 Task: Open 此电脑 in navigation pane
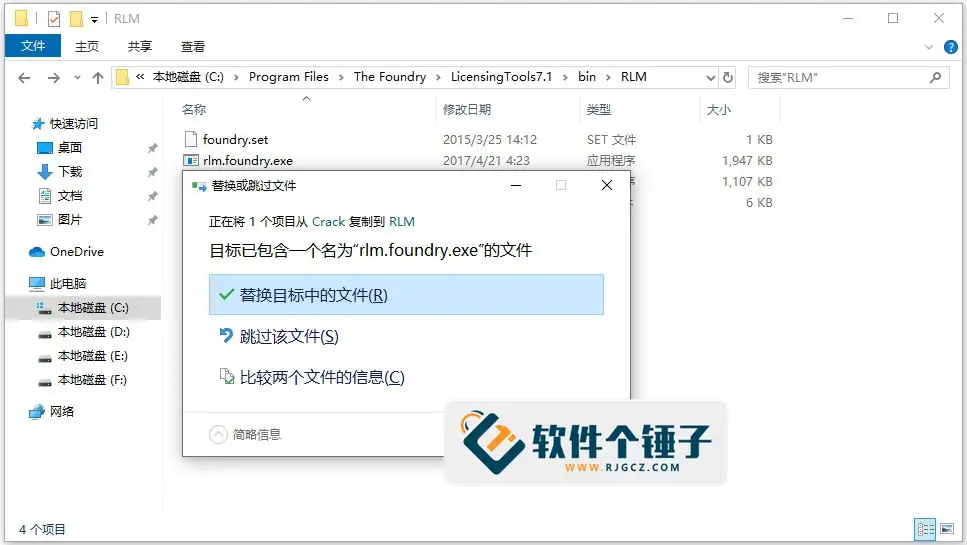point(68,284)
